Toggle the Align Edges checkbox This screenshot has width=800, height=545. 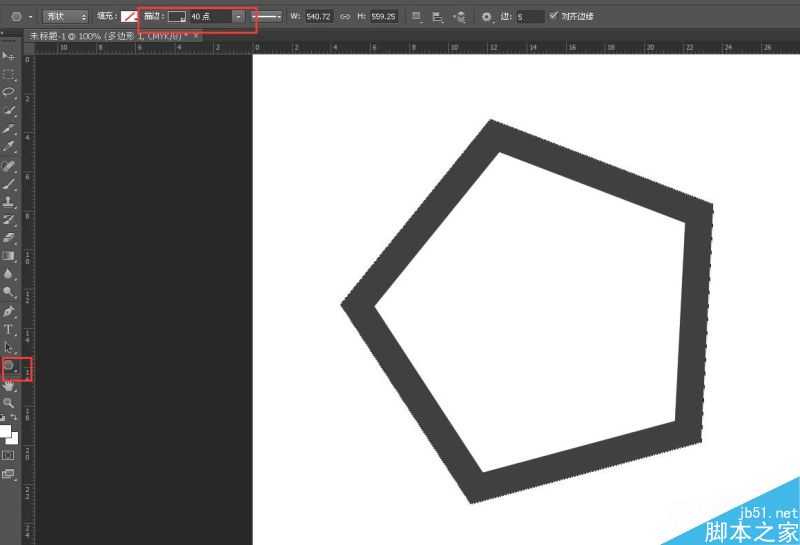tap(554, 16)
